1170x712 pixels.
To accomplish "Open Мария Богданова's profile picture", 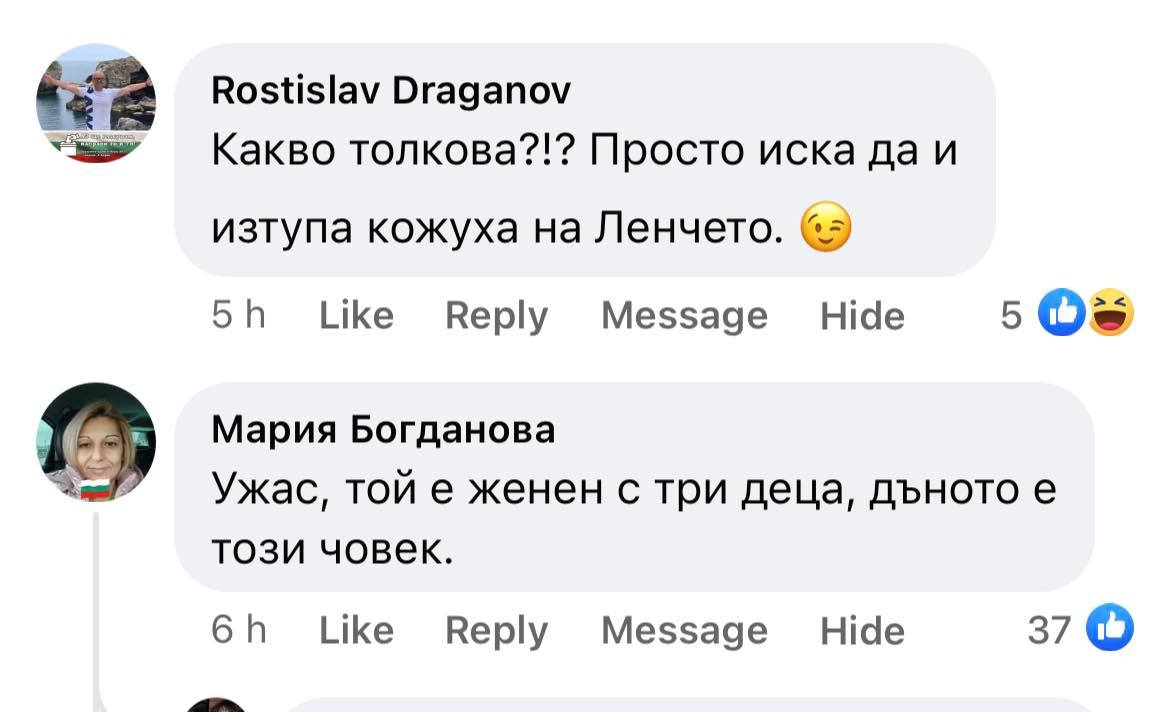I will 95,441.
